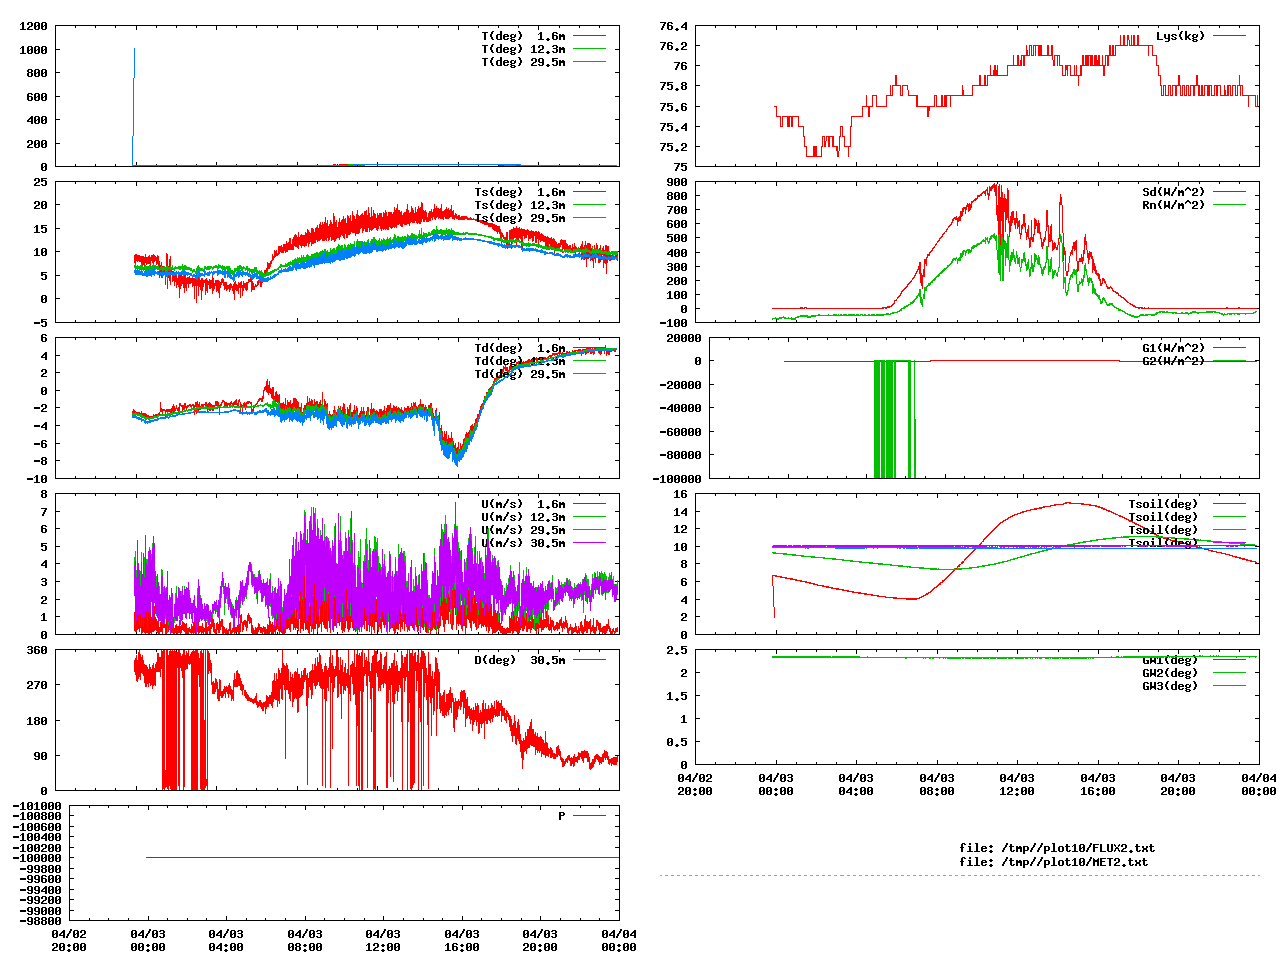The height and width of the screenshot is (960, 1280).
Task: Click the "180" tick on wind direction plot
Action: pos(37,720)
